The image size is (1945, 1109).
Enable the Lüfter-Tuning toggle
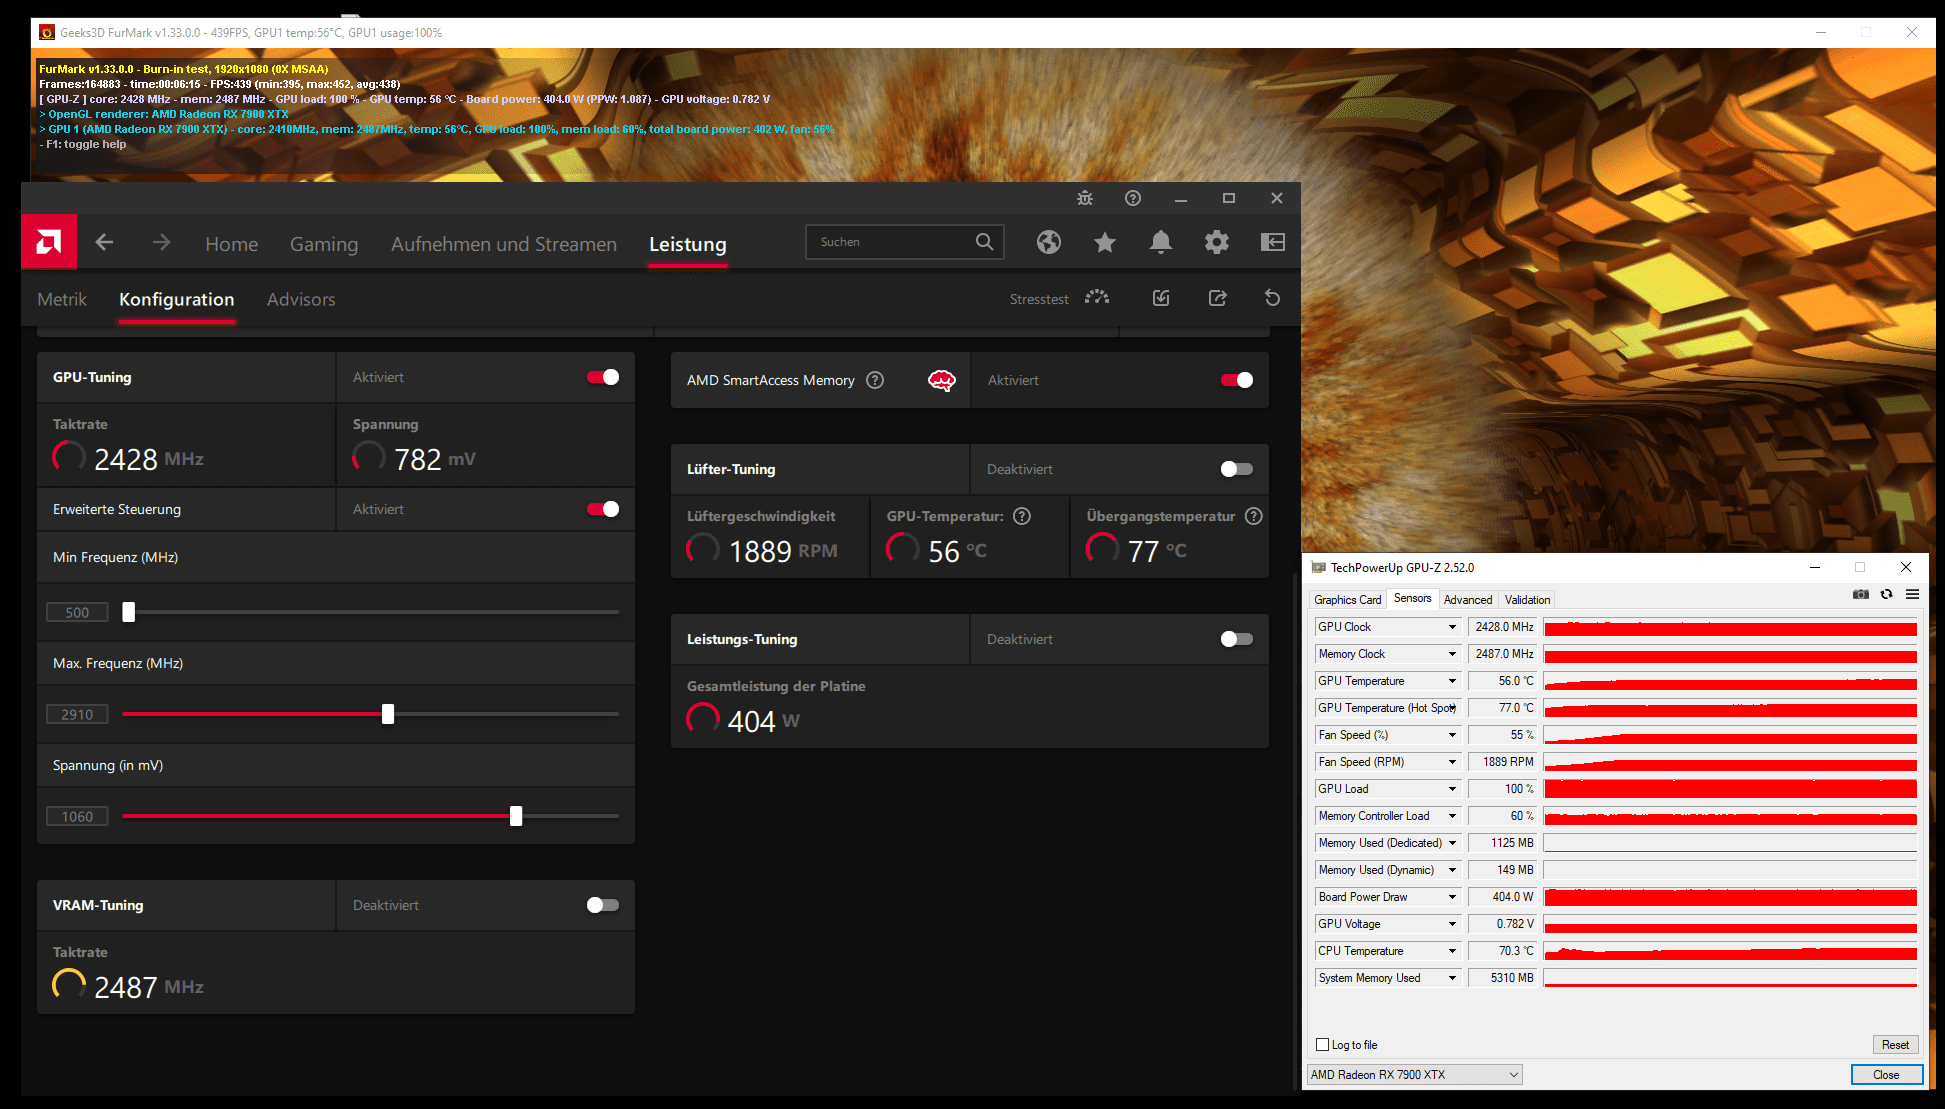(x=1236, y=469)
